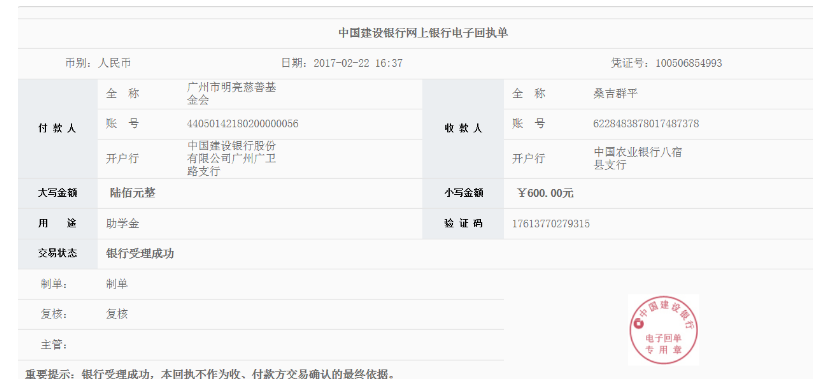Select the currency text 币别：人民币
Image resolution: width=813 pixels, height=379 pixels.
point(97,64)
